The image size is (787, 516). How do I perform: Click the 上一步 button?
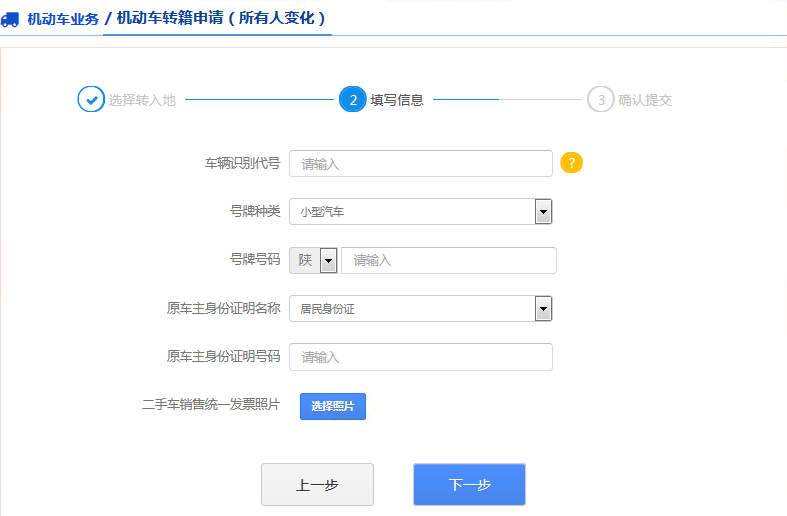pos(317,485)
